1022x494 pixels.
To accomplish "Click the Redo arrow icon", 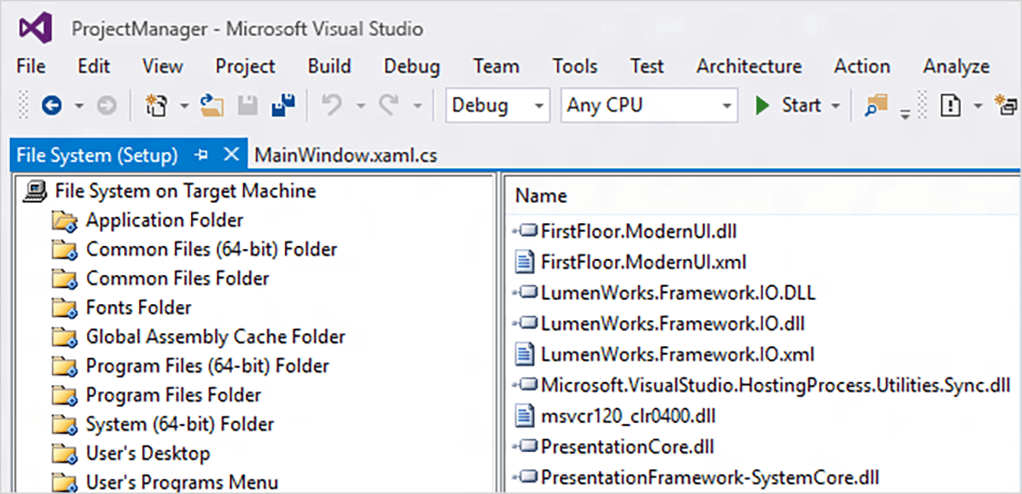I will (390, 106).
